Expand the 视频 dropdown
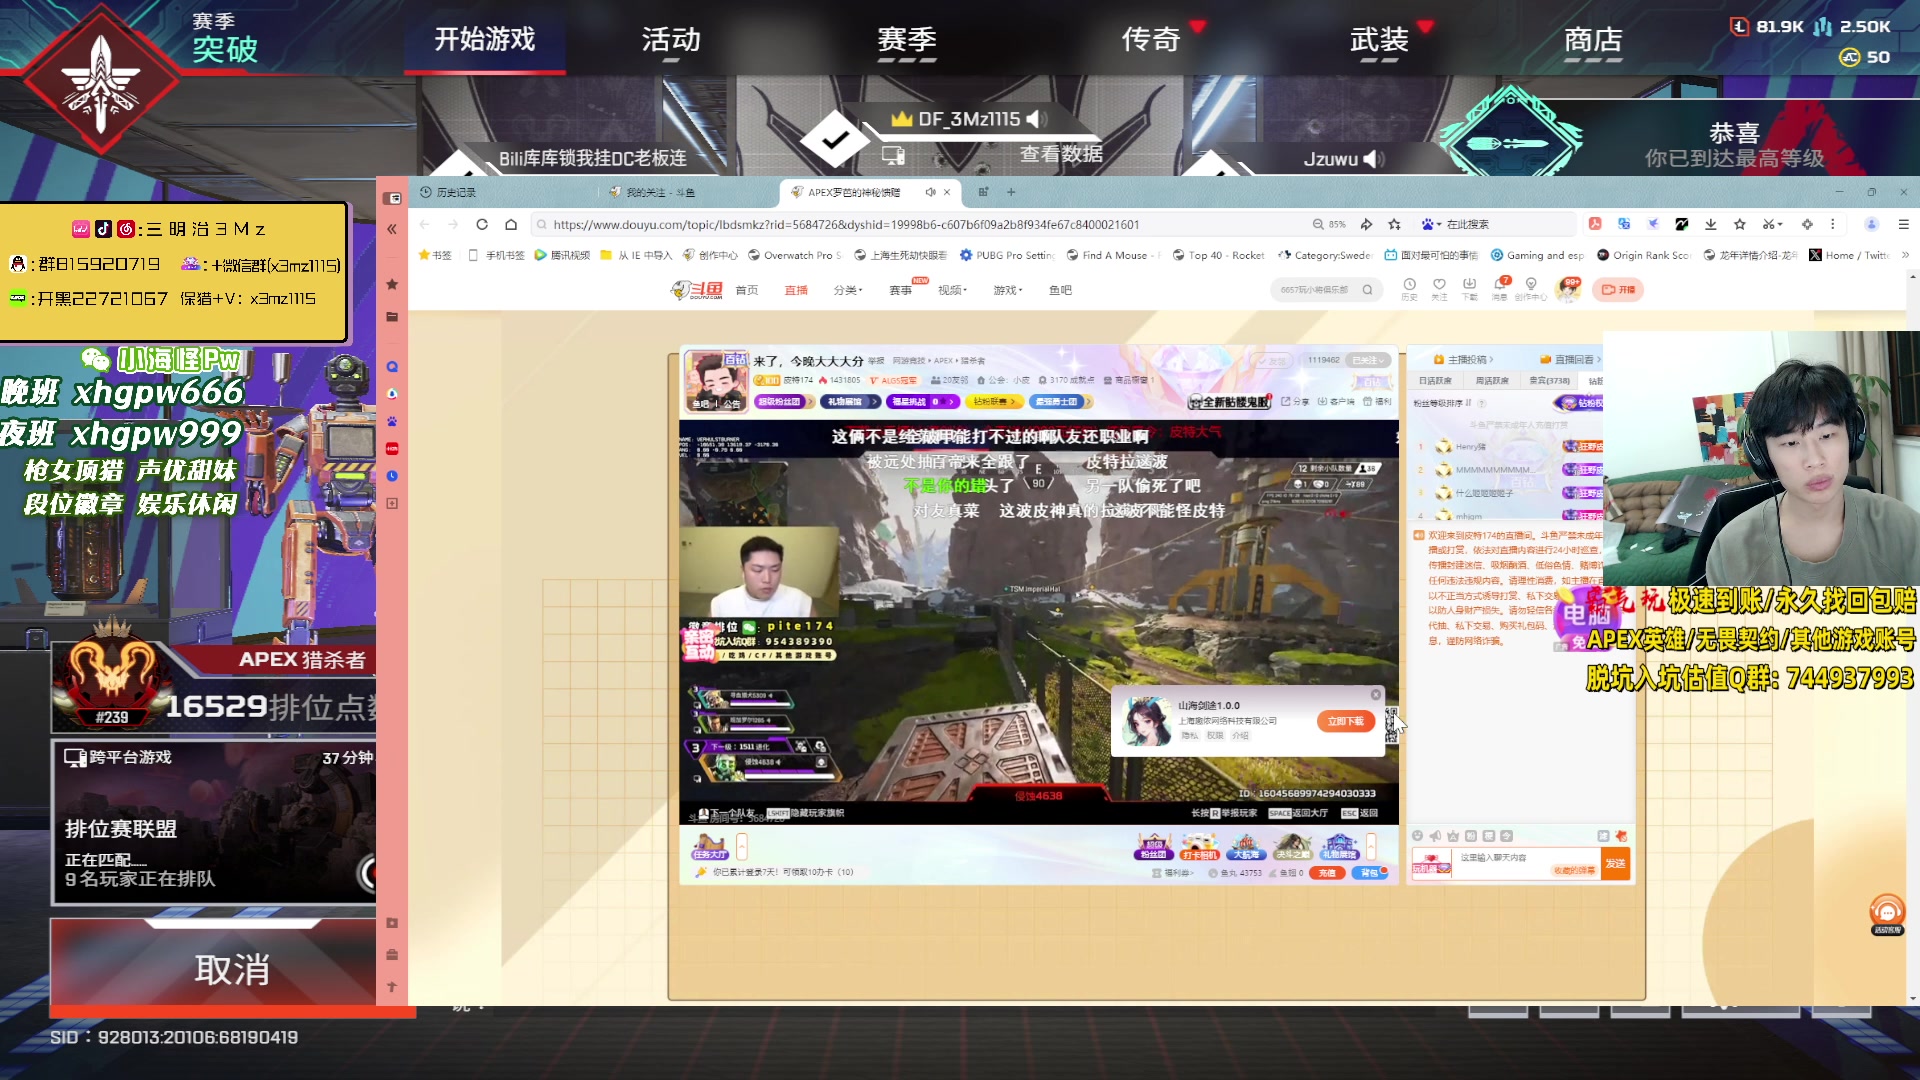This screenshot has height=1080, width=1920. pyautogui.click(x=952, y=290)
